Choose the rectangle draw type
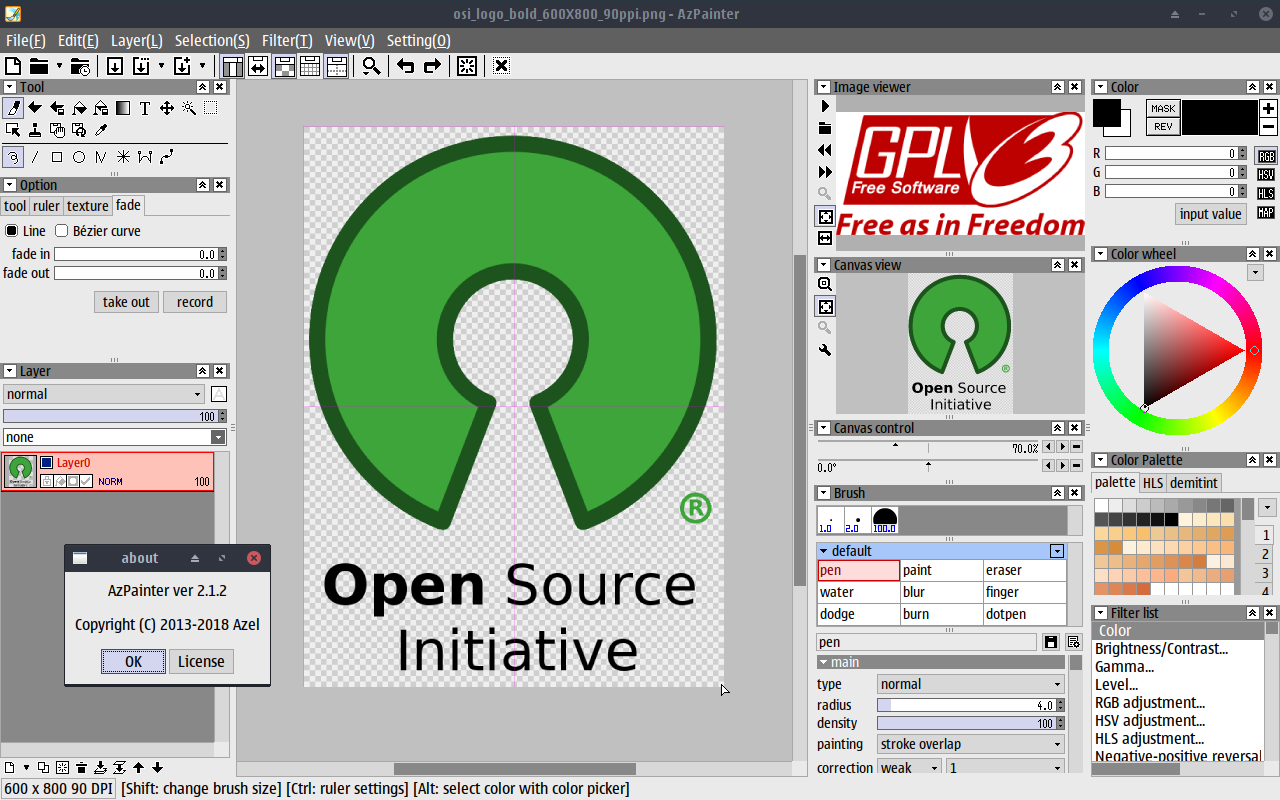The width and height of the screenshot is (1280, 800). click(57, 157)
